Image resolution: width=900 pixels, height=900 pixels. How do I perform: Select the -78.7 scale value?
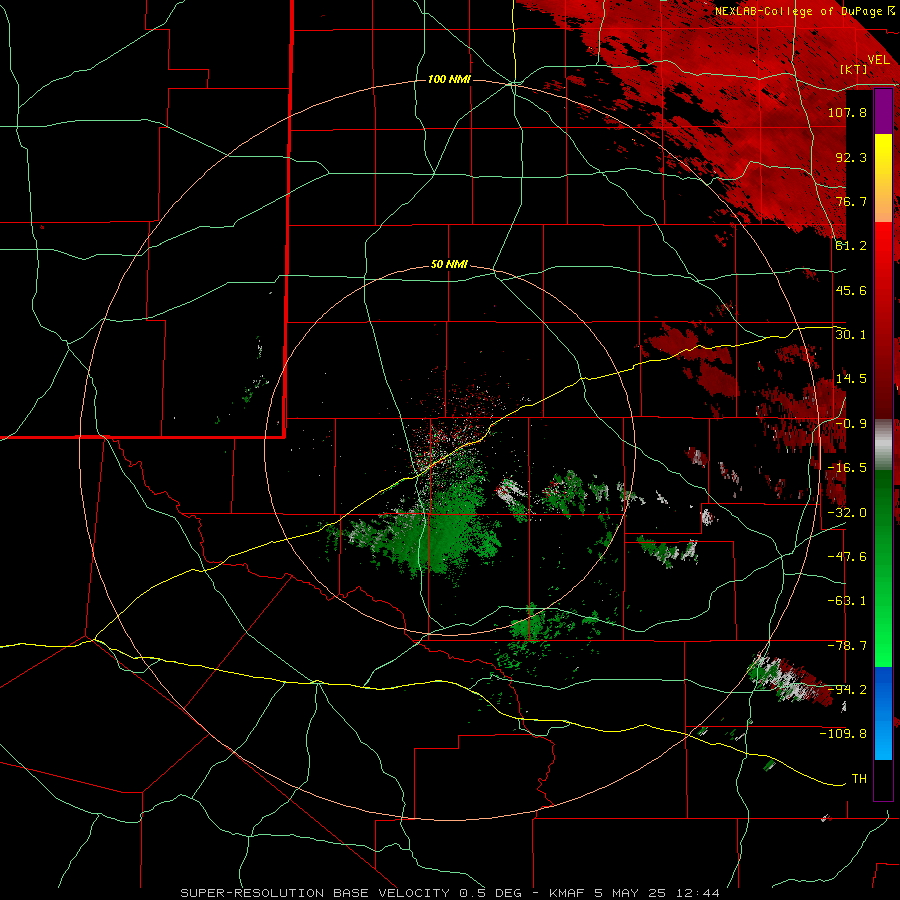pyautogui.click(x=847, y=646)
